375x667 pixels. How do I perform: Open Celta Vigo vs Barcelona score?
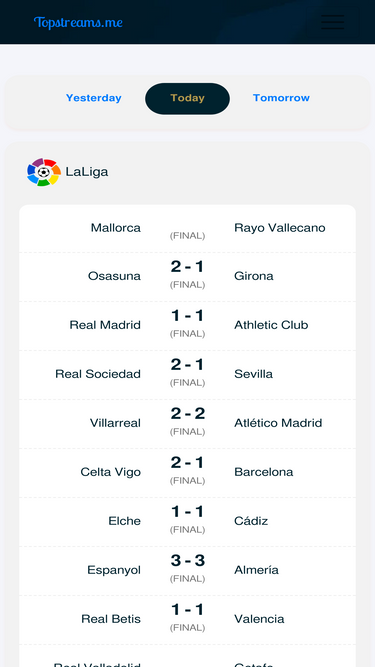188,463
